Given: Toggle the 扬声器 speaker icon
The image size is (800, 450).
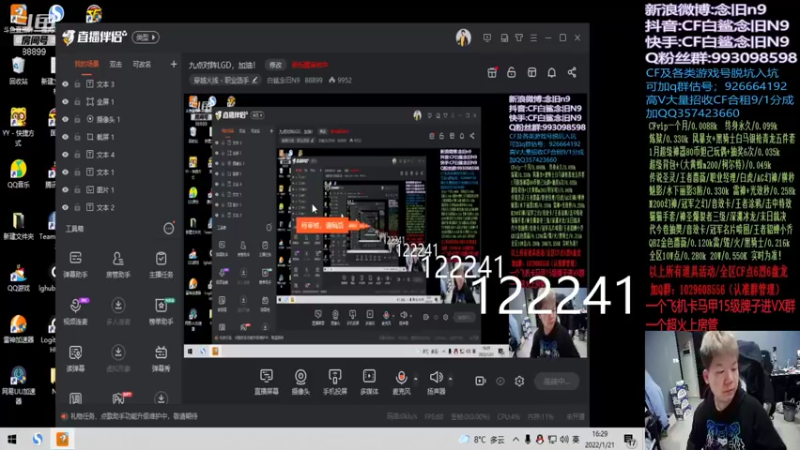Looking at the screenshot, I should pyautogui.click(x=436, y=382).
